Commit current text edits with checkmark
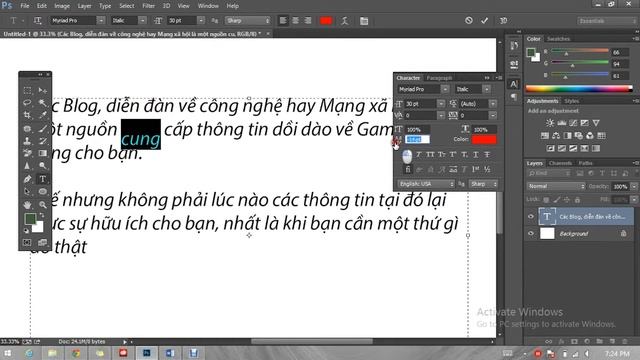Screen dimensions: 640x360 pyautogui.click(x=484, y=20)
